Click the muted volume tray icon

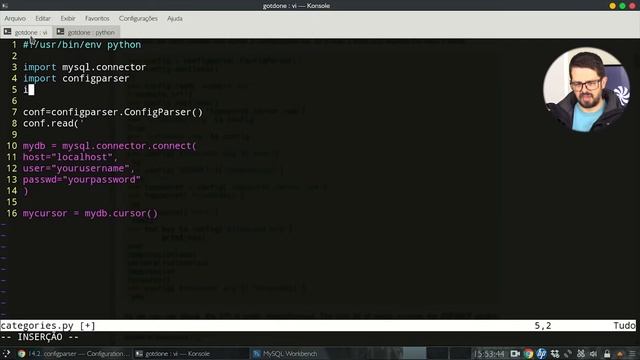[x=594, y=353]
